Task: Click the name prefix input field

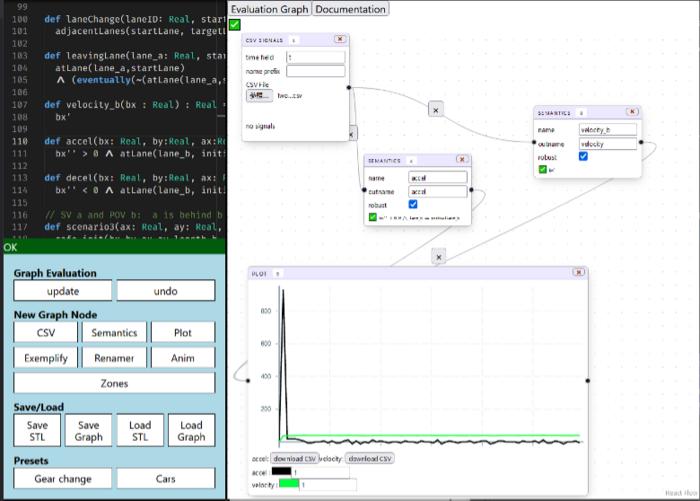Action: tap(315, 71)
